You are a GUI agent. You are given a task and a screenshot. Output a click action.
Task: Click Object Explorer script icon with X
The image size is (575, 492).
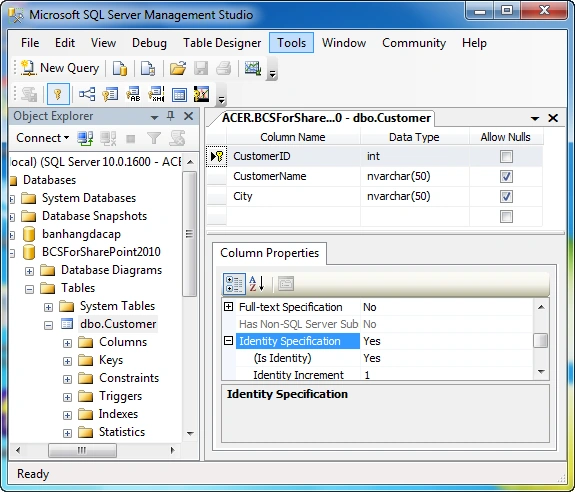177,138
